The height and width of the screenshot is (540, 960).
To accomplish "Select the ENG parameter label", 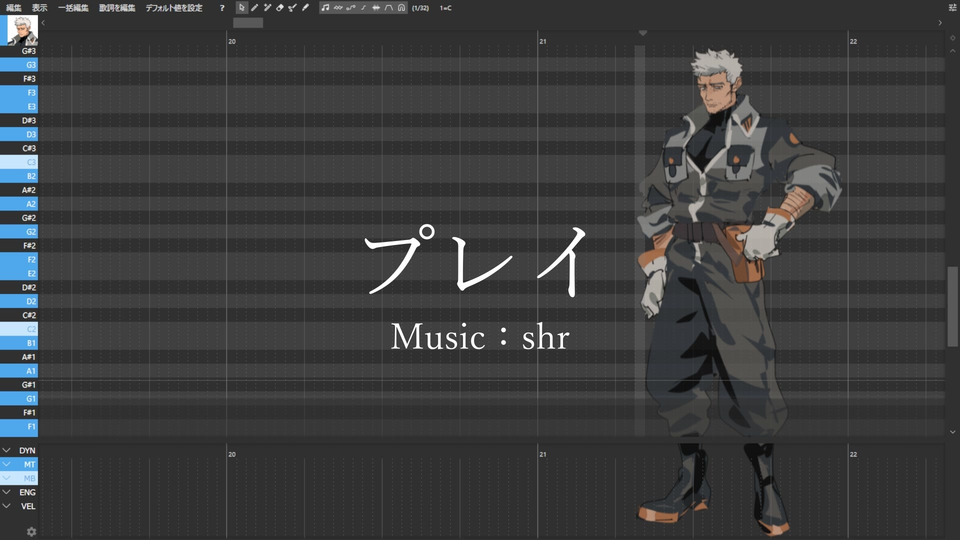I will [28, 492].
